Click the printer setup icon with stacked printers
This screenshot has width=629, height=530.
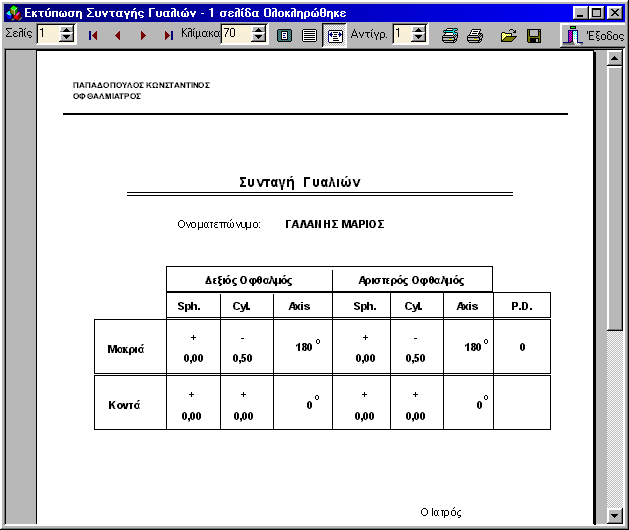click(x=450, y=35)
